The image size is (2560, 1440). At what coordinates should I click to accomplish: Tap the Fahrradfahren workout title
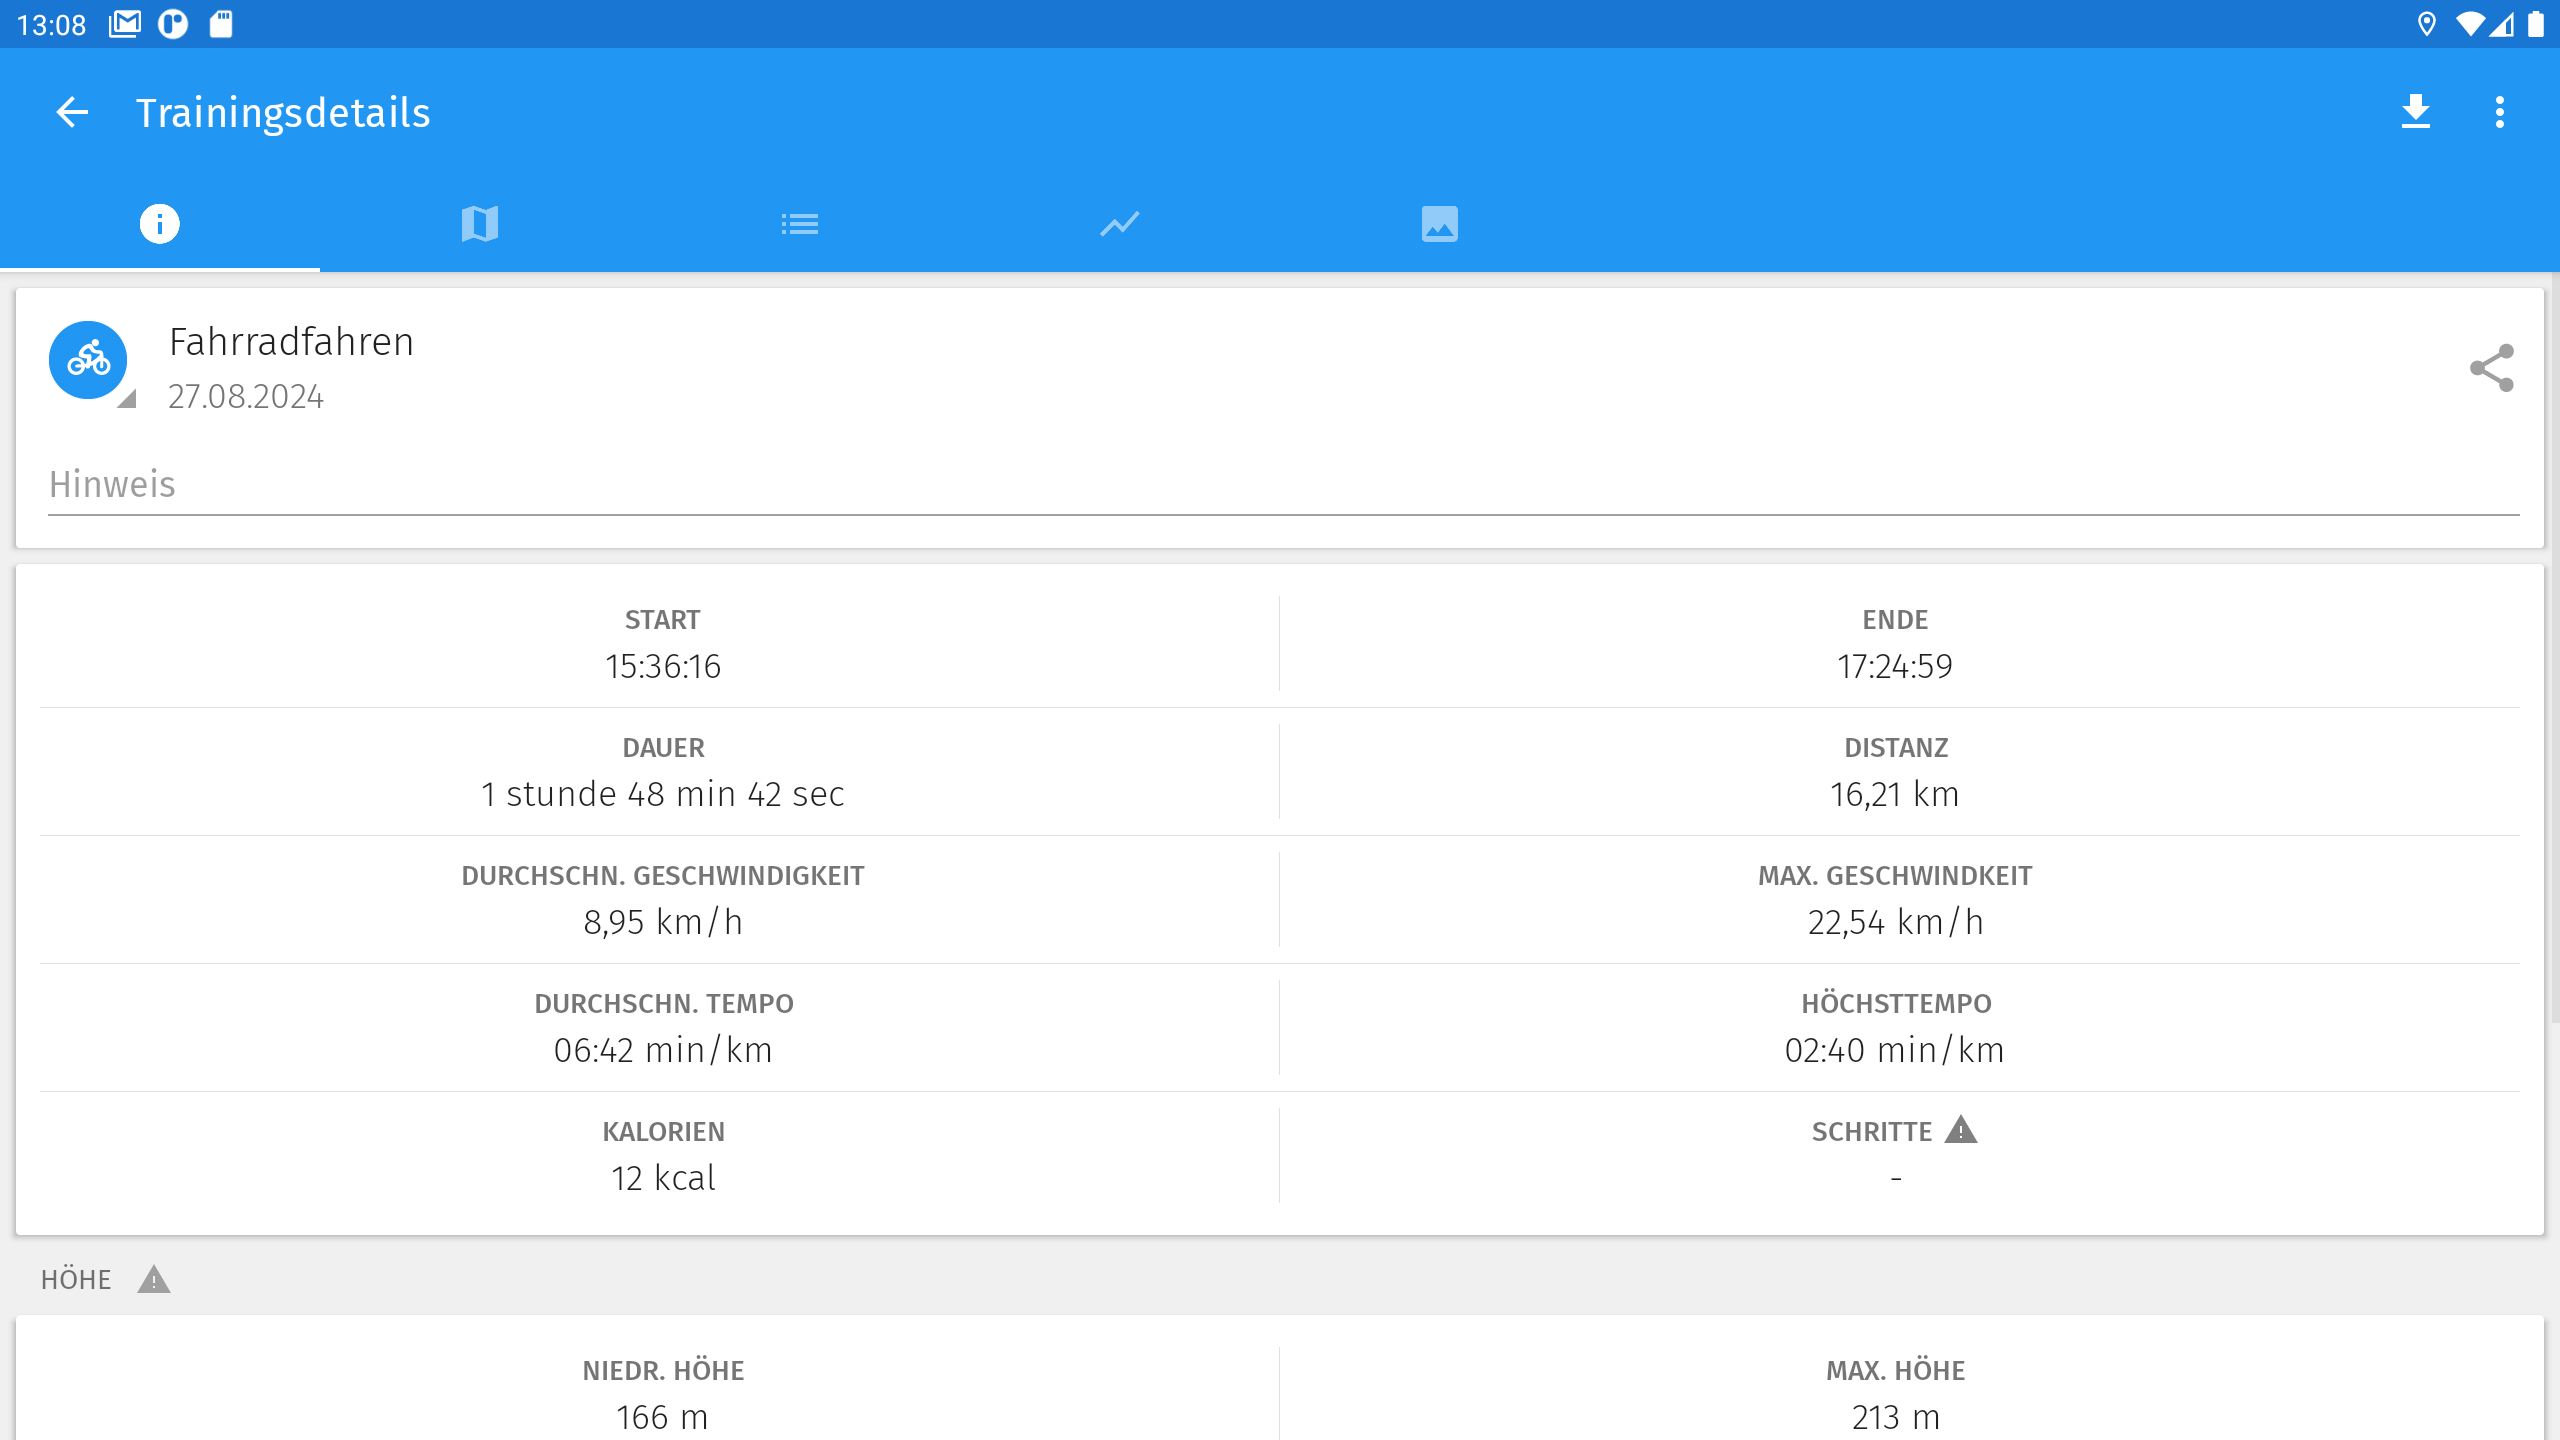(x=291, y=342)
